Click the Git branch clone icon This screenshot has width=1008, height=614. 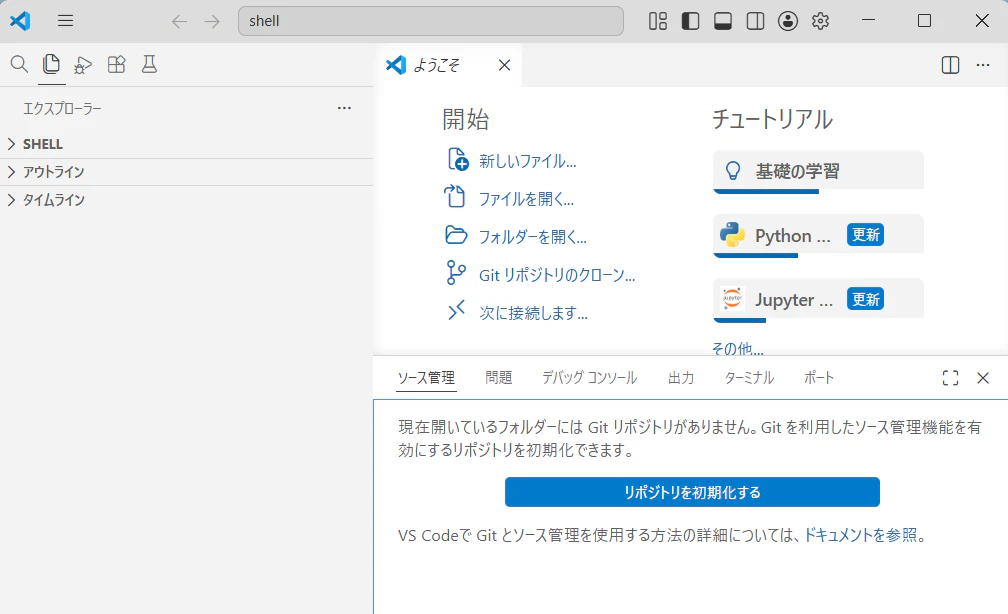point(455,273)
